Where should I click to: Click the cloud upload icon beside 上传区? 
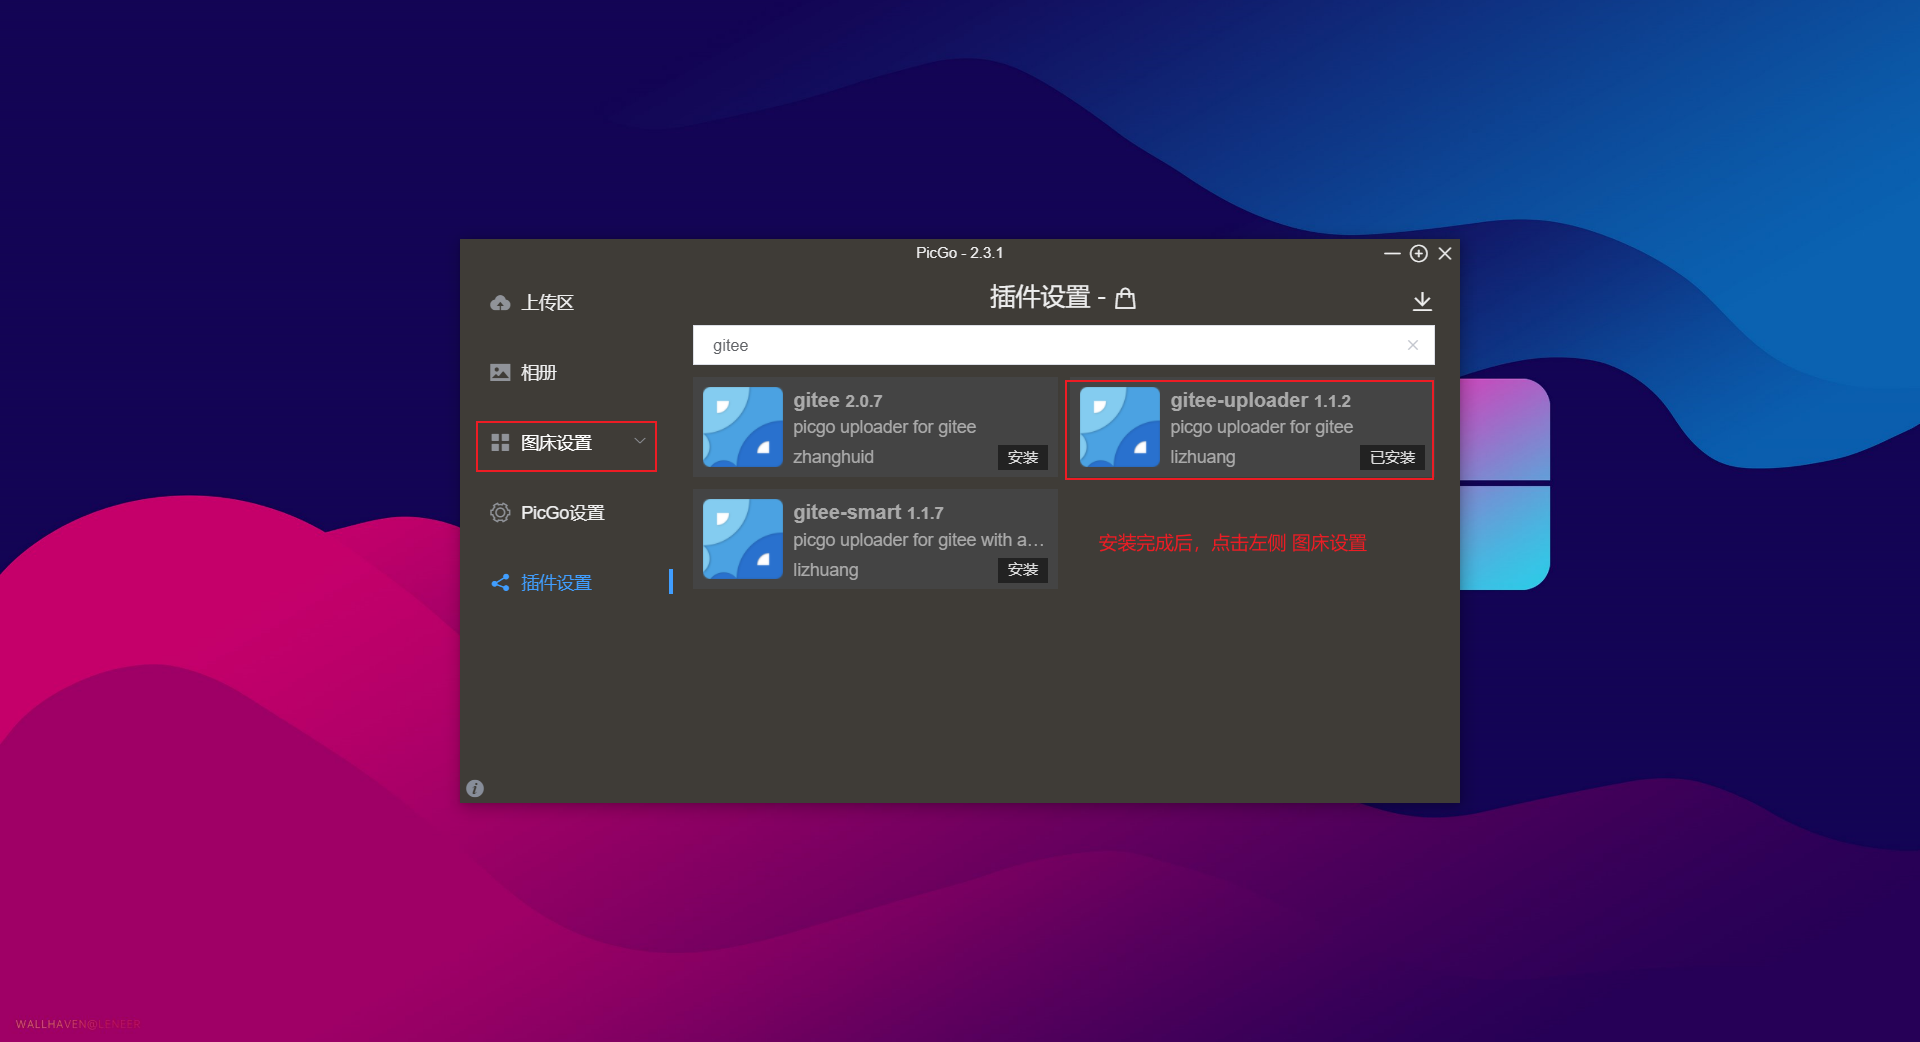click(x=500, y=303)
